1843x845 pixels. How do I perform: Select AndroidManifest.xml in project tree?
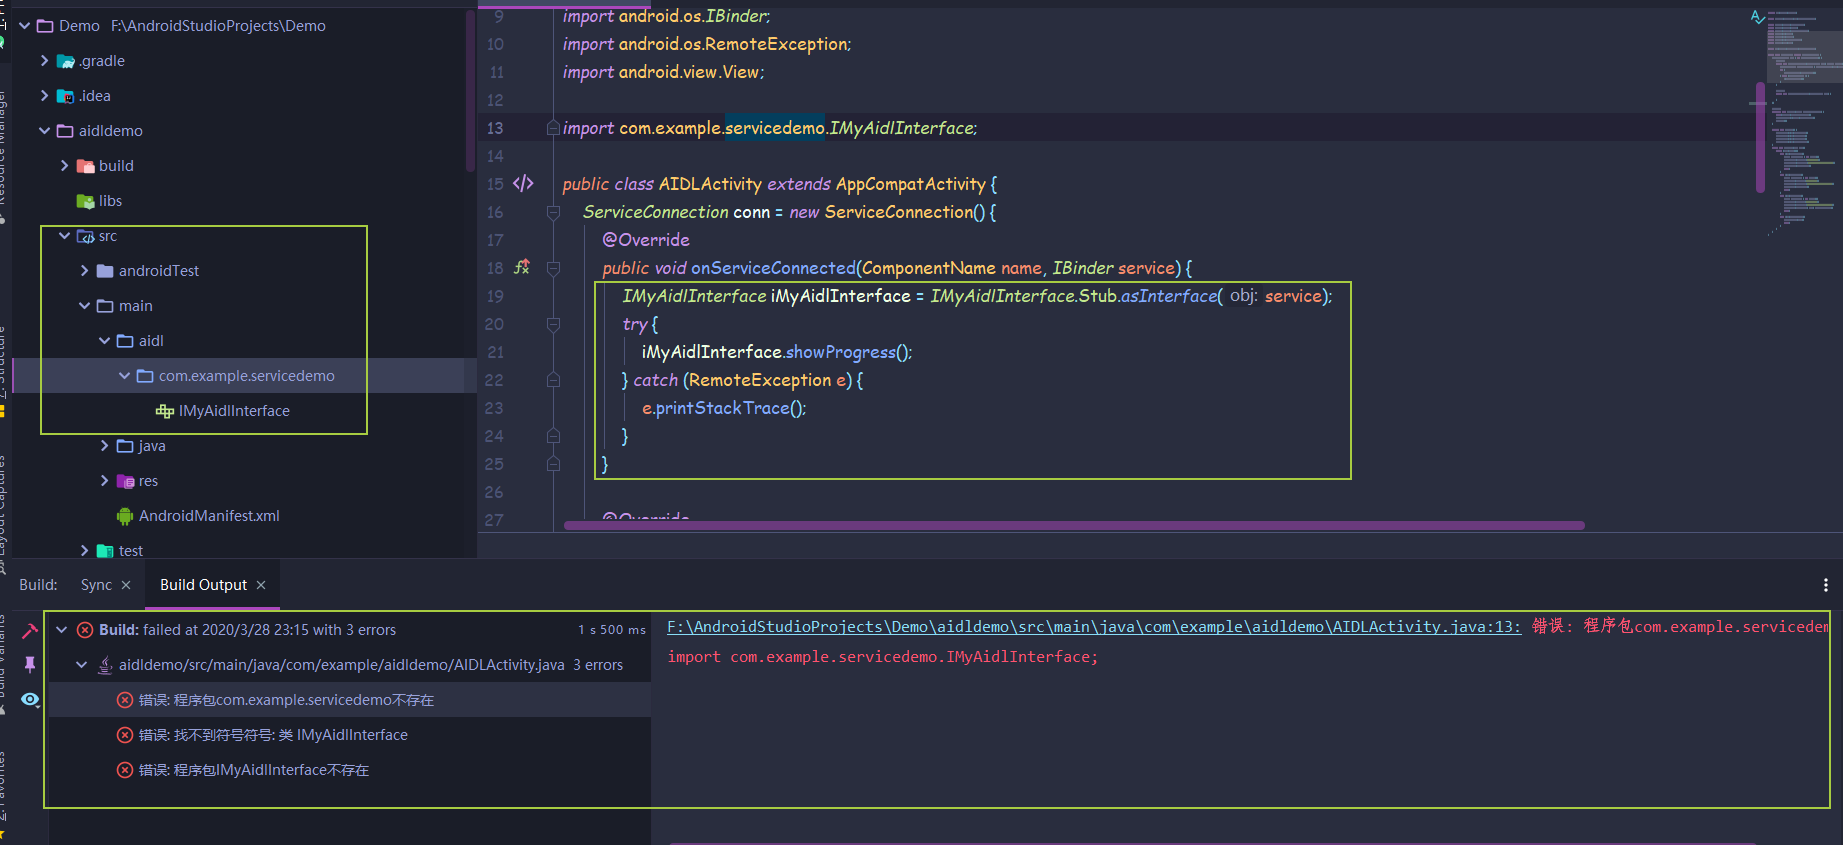point(209,516)
